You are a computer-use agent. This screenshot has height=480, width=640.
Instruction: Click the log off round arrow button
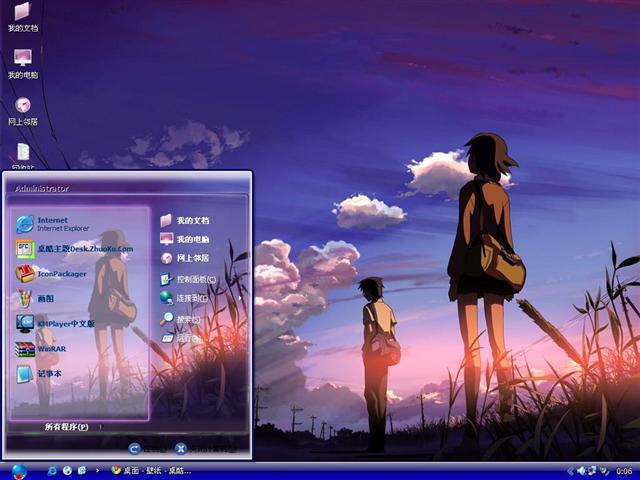134,449
